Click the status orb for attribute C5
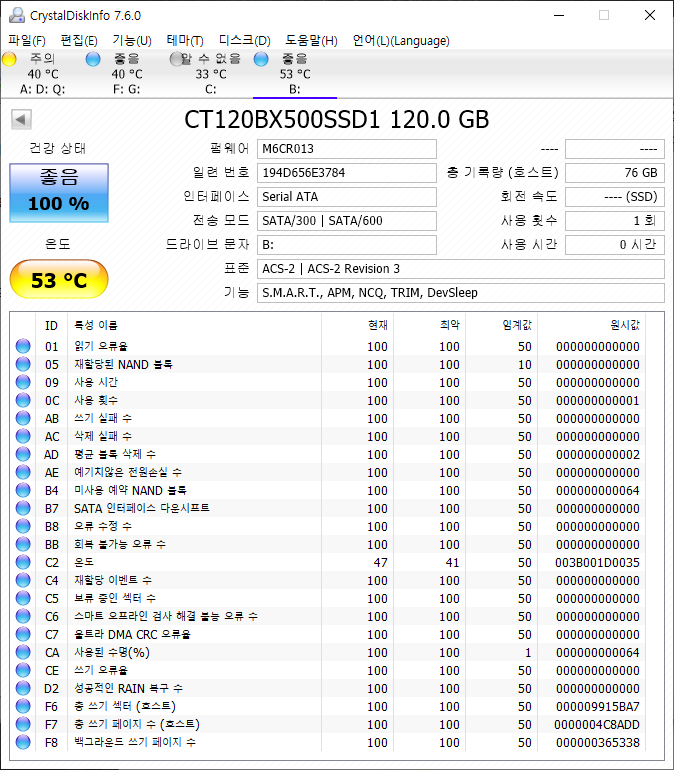The height and width of the screenshot is (770, 674). pos(23,598)
